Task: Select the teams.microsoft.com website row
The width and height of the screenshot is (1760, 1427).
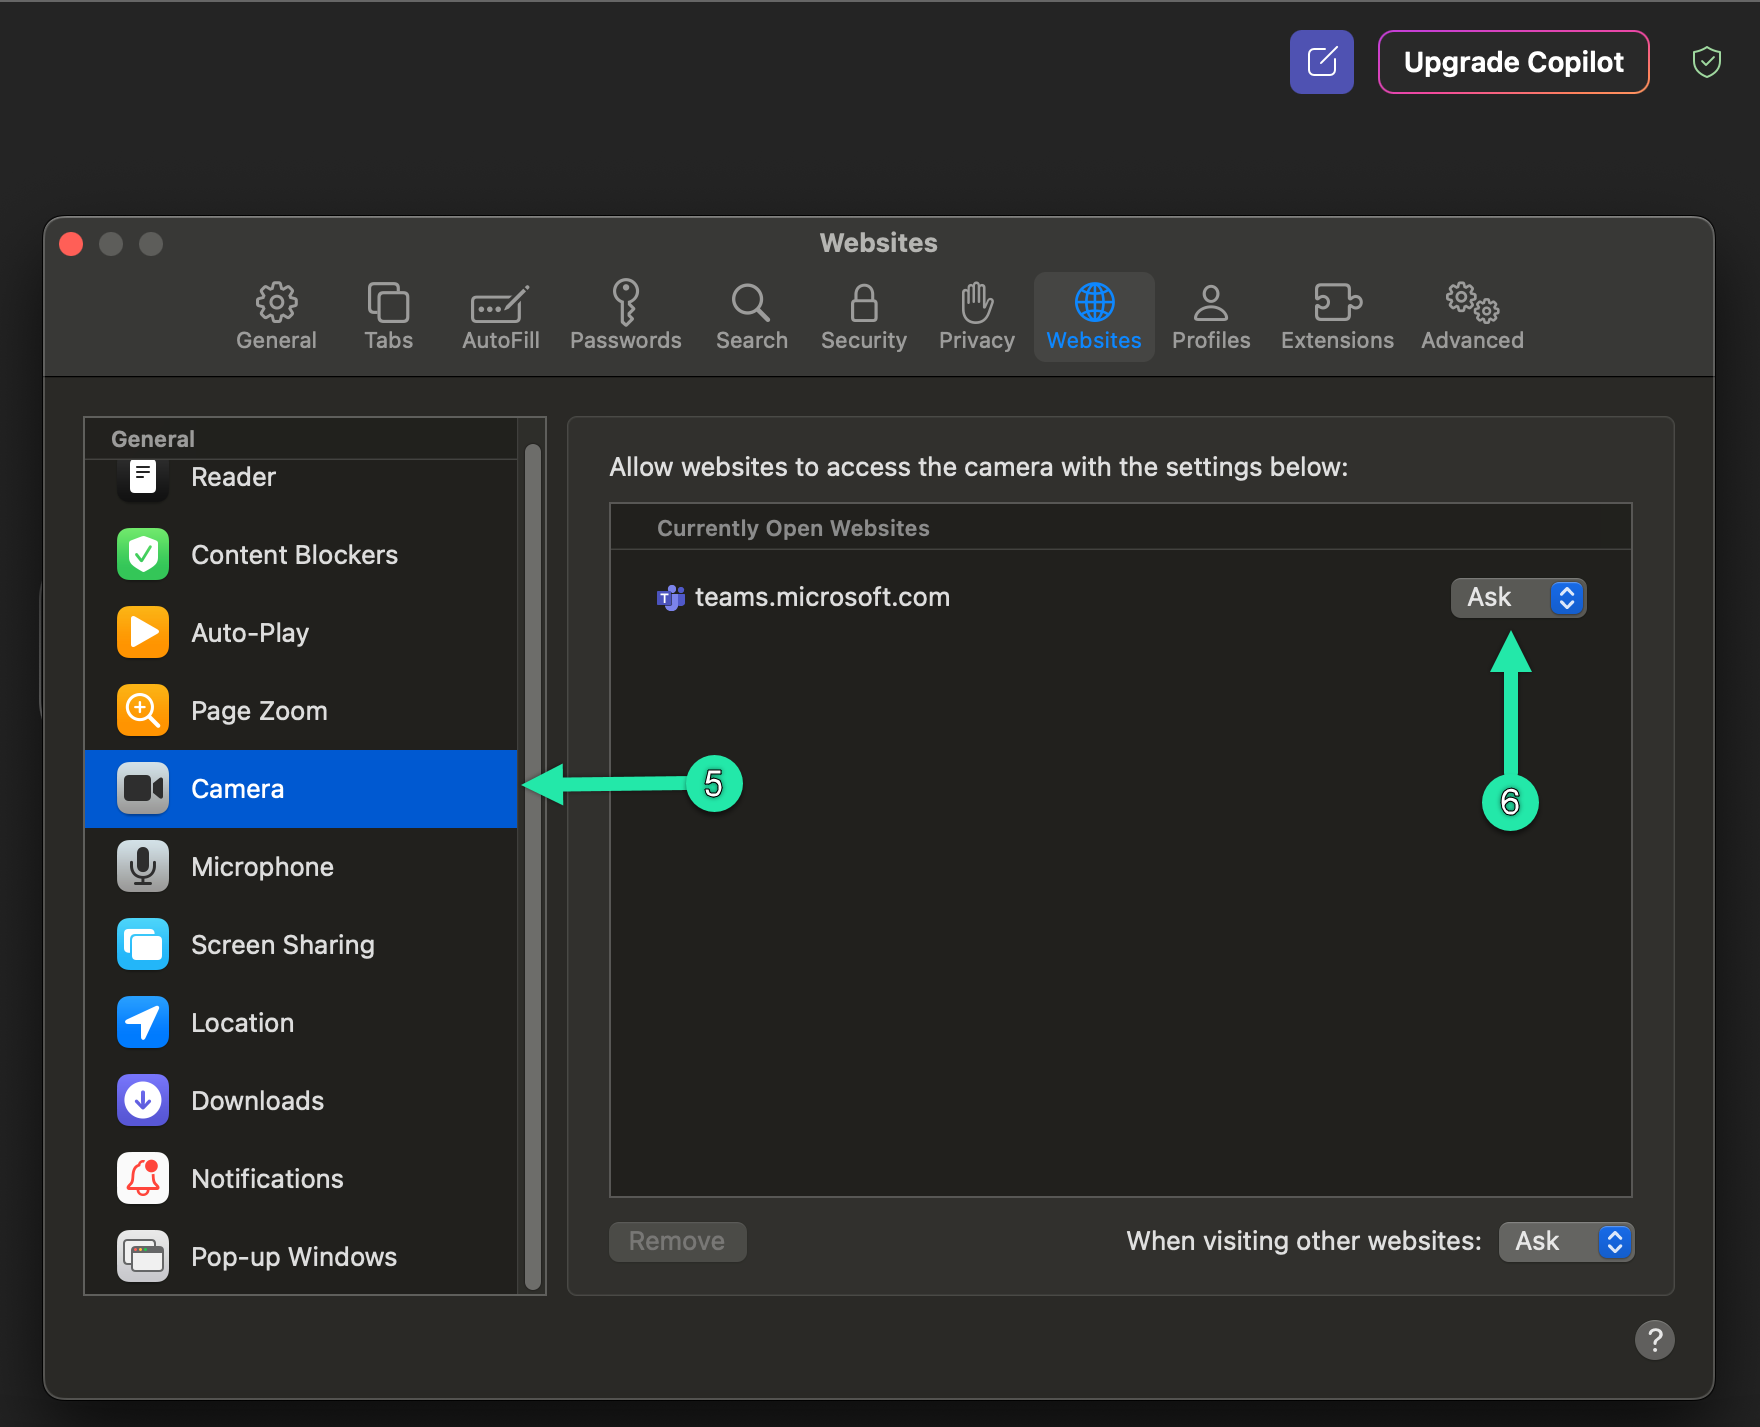Action: click(x=1120, y=597)
